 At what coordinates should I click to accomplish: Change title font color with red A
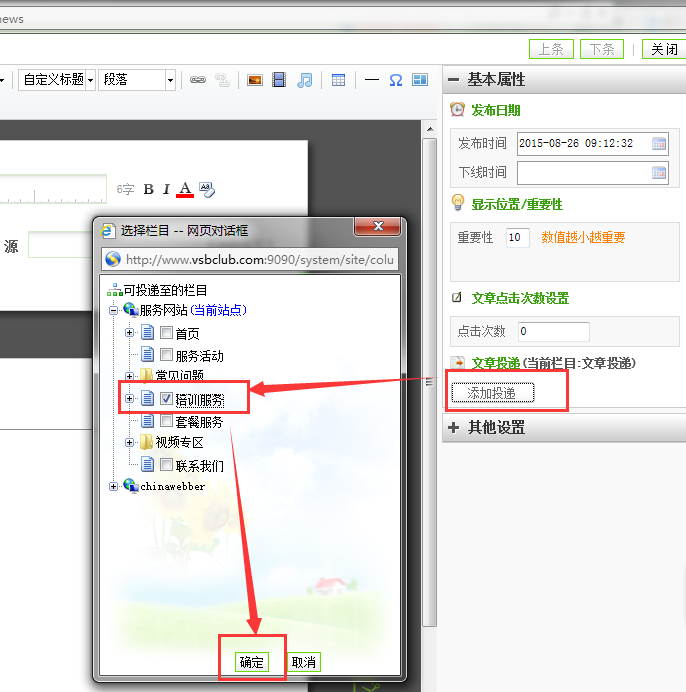[x=185, y=189]
